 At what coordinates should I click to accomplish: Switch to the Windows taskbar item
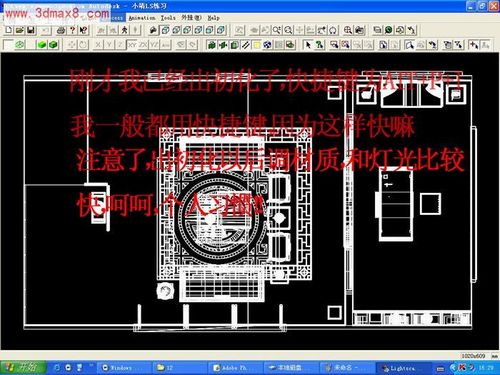tap(125, 368)
